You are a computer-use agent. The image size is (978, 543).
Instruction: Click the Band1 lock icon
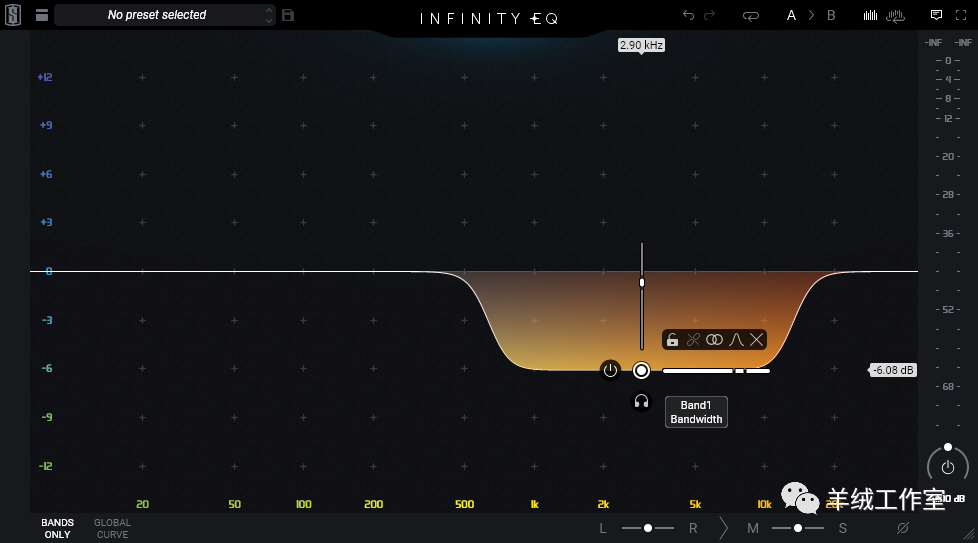pos(673,340)
